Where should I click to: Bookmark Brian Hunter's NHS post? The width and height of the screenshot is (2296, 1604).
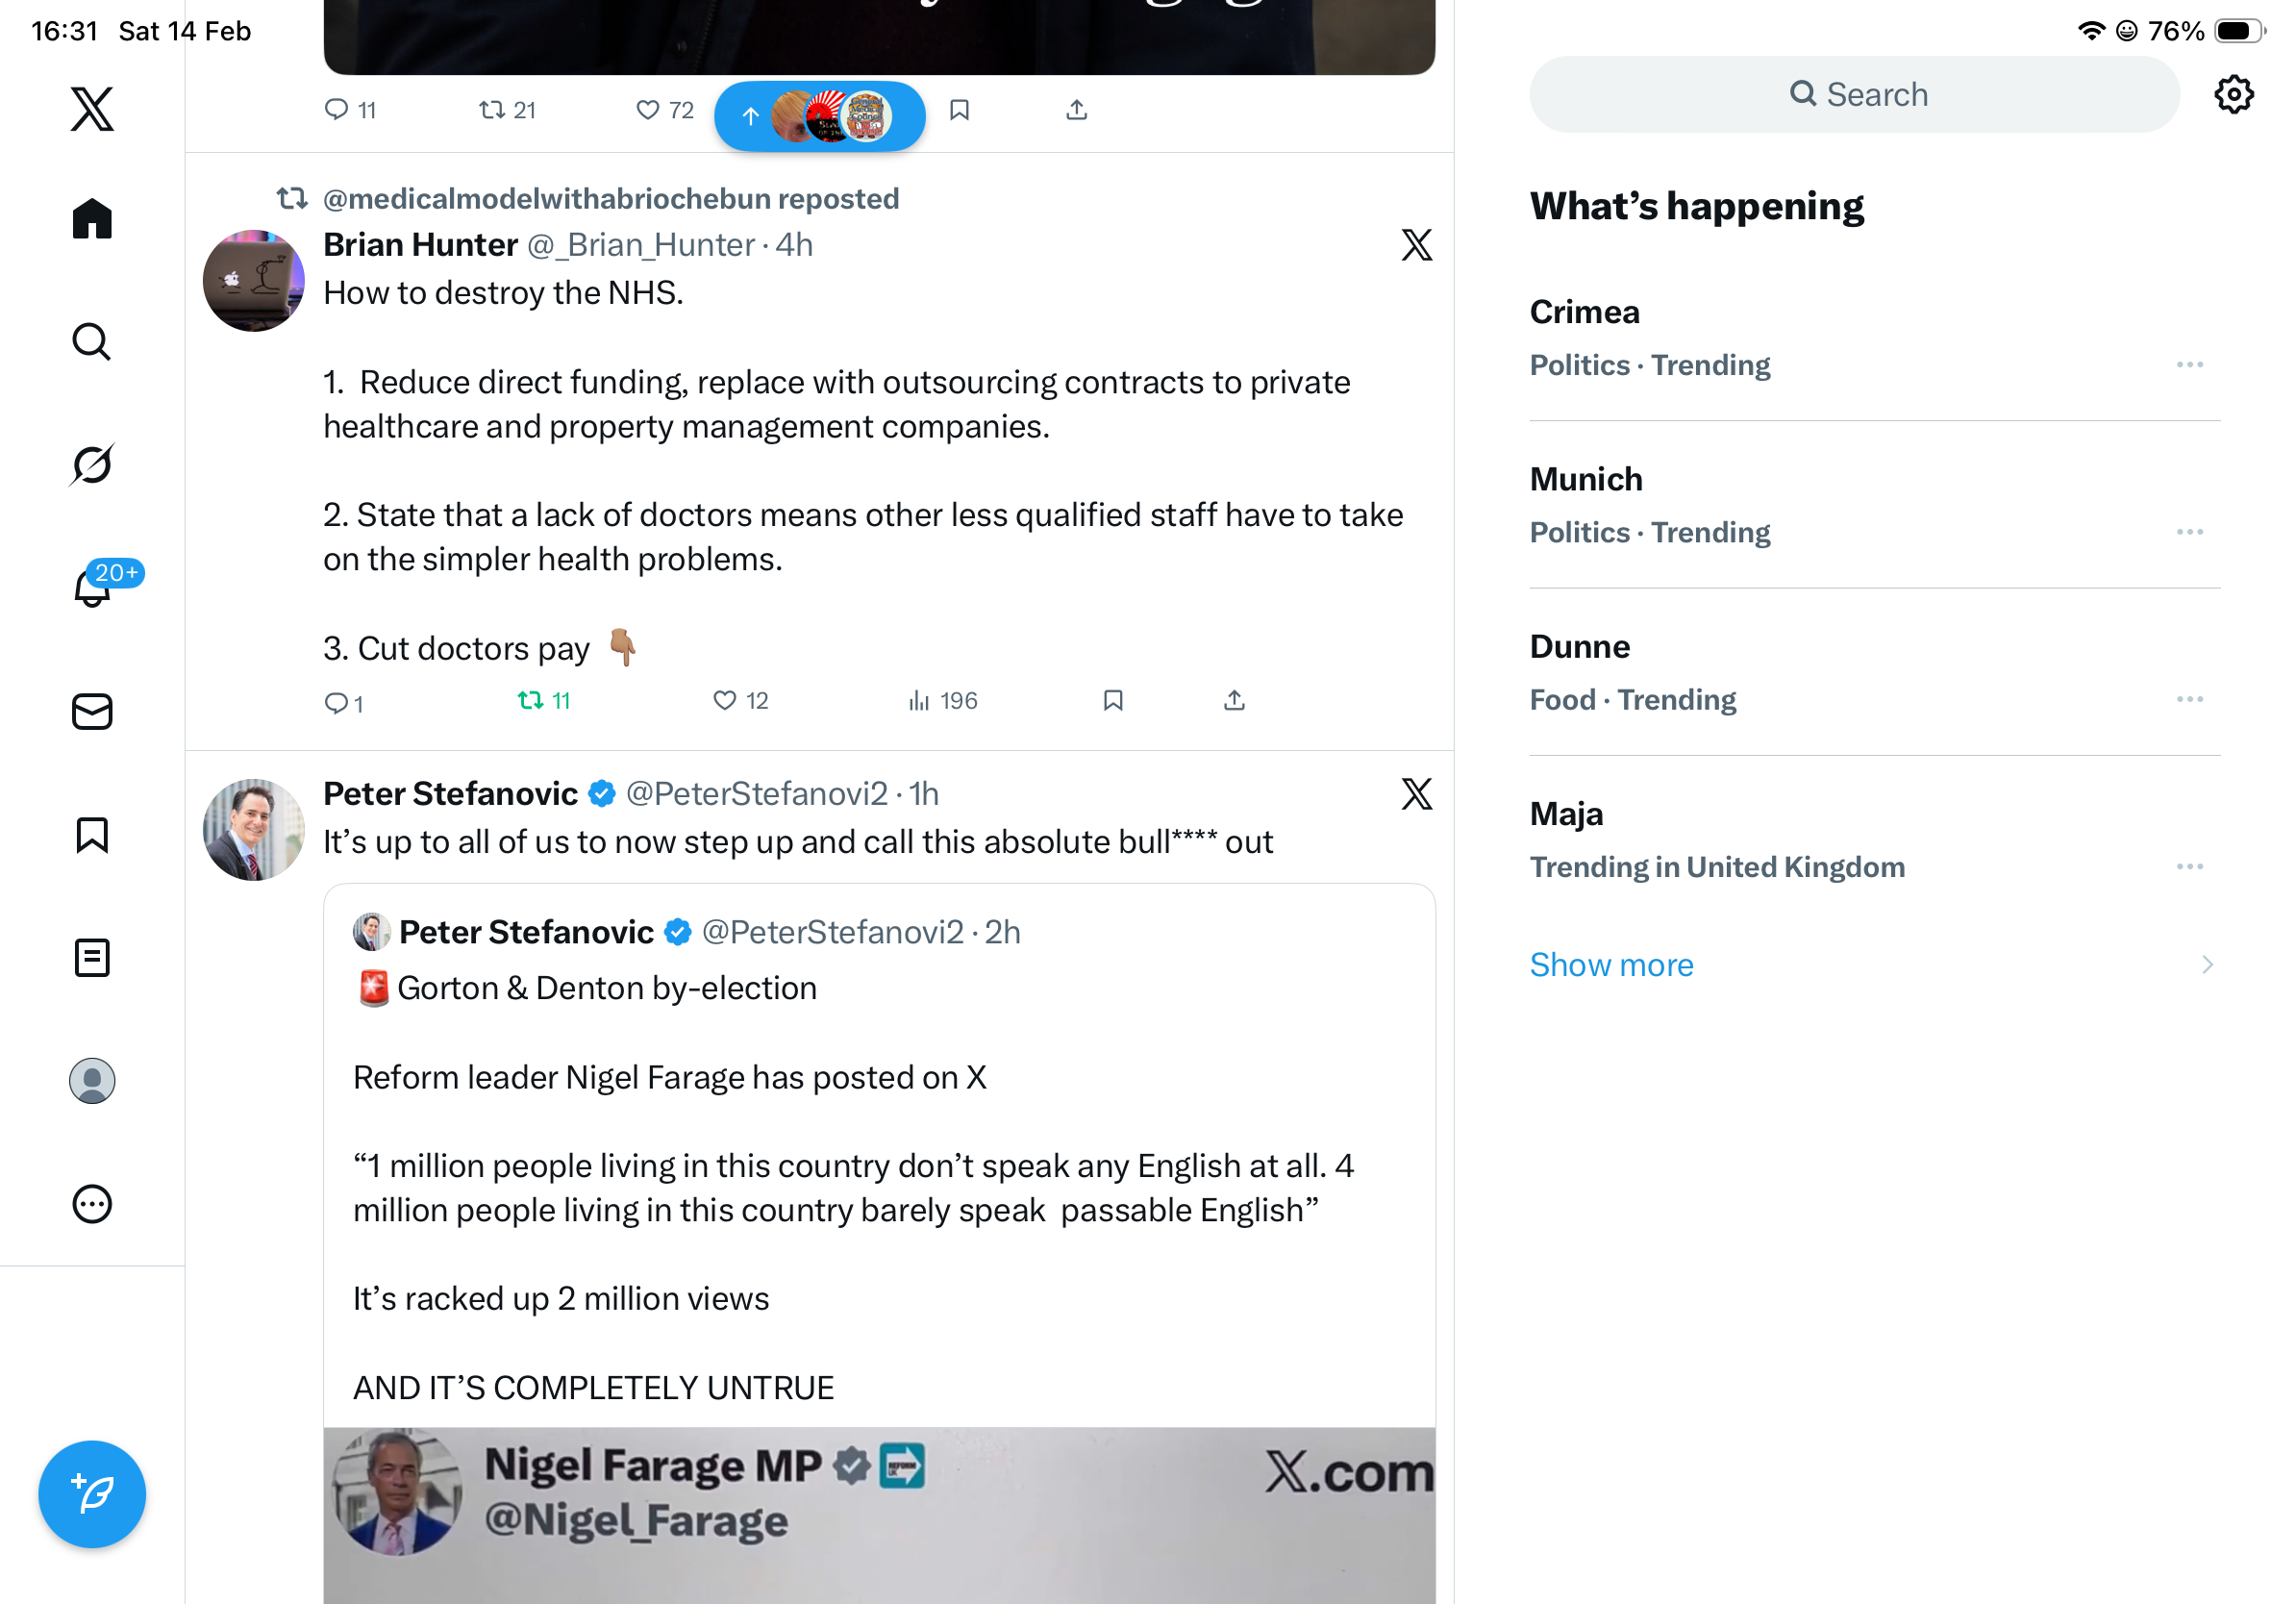pyautogui.click(x=1112, y=700)
